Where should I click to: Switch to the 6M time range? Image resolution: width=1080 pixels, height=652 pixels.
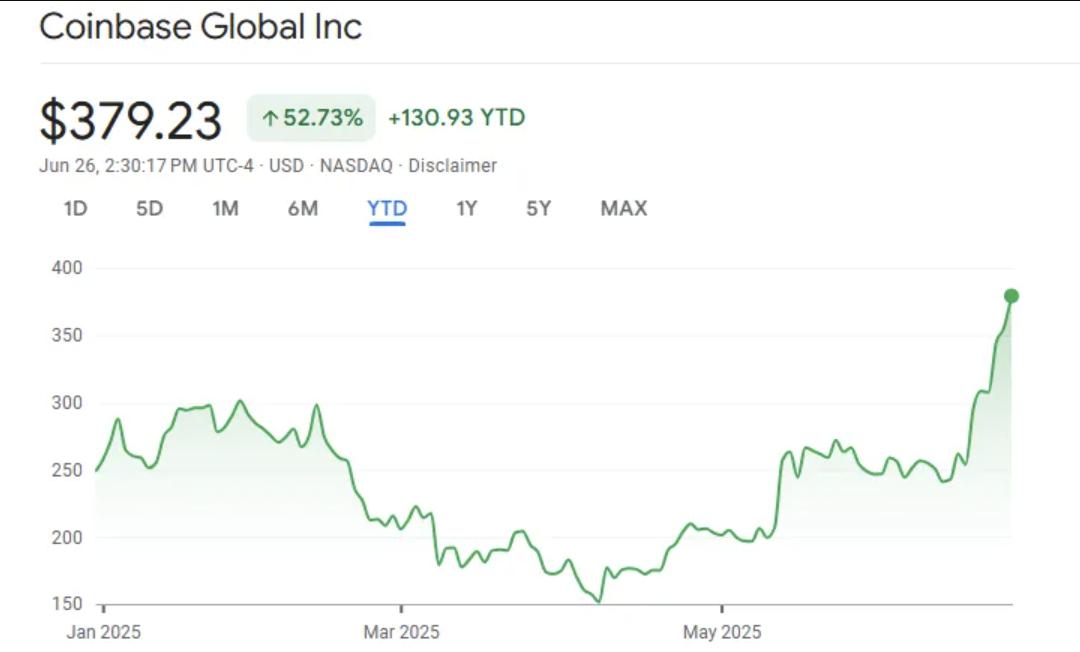tap(304, 209)
